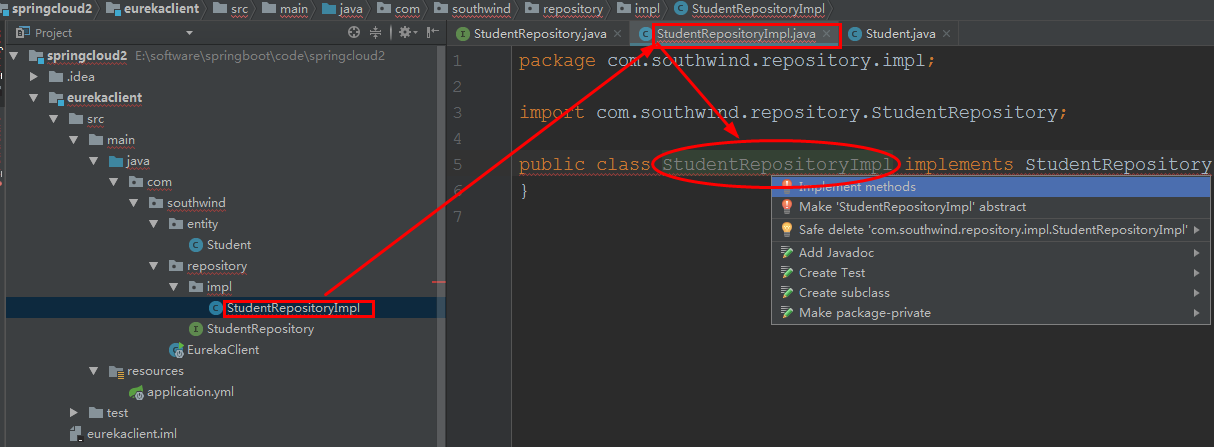Screen dimensions: 1214x447
Task: Collapse the impl package arrow
Action: click(174, 287)
